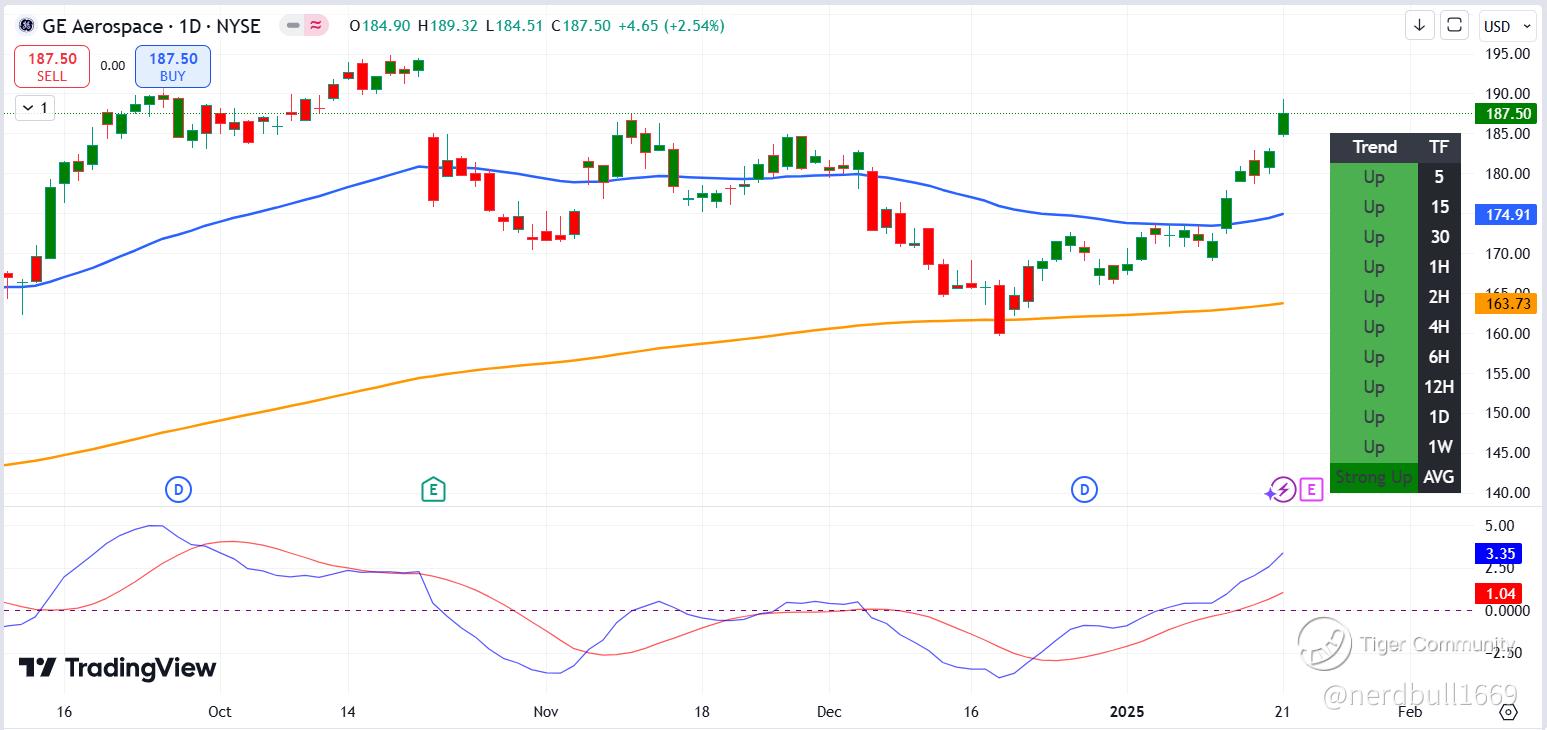Viewport: 1547px width, 730px height.
Task: Select the 1D row in Trend table
Action: tap(1395, 417)
